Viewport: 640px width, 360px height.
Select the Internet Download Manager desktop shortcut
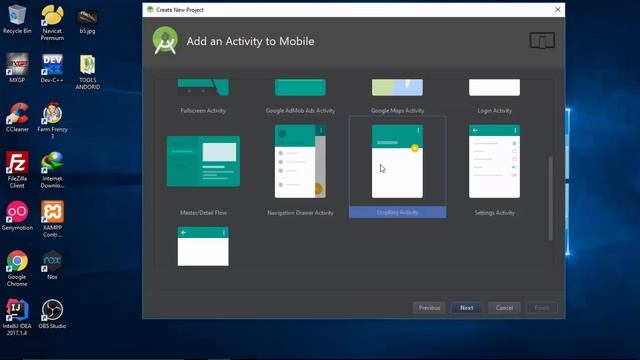[52, 170]
